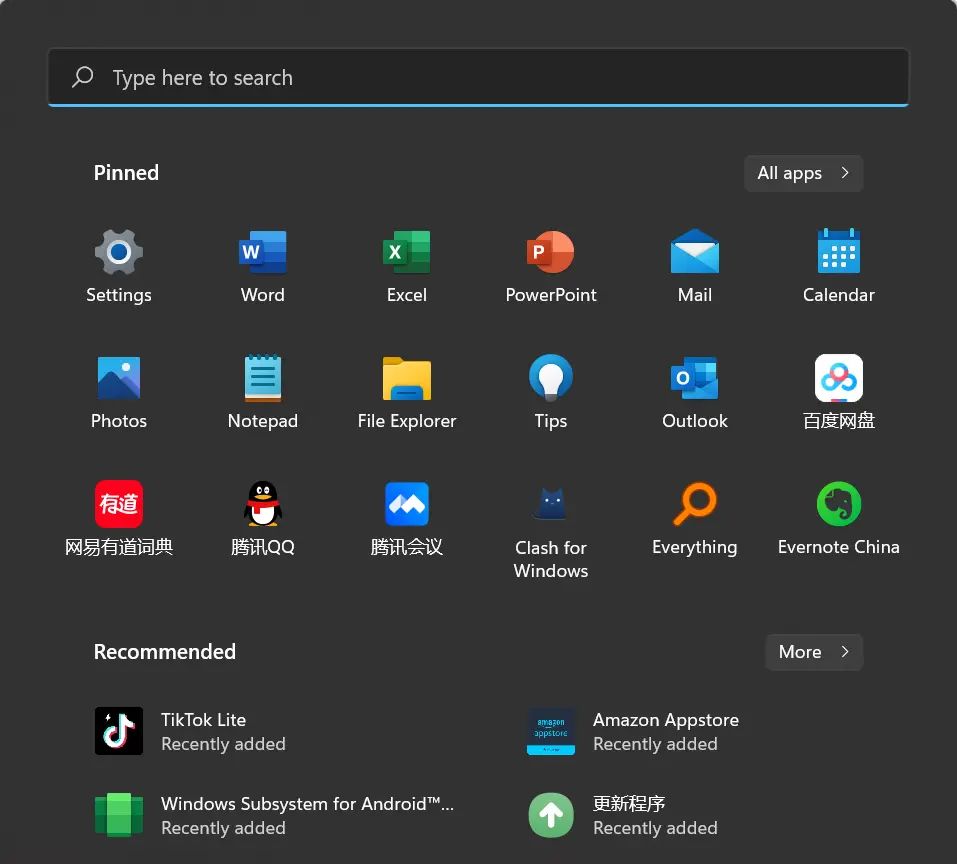Image resolution: width=957 pixels, height=864 pixels.
Task: Click the search input field
Action: 478,77
